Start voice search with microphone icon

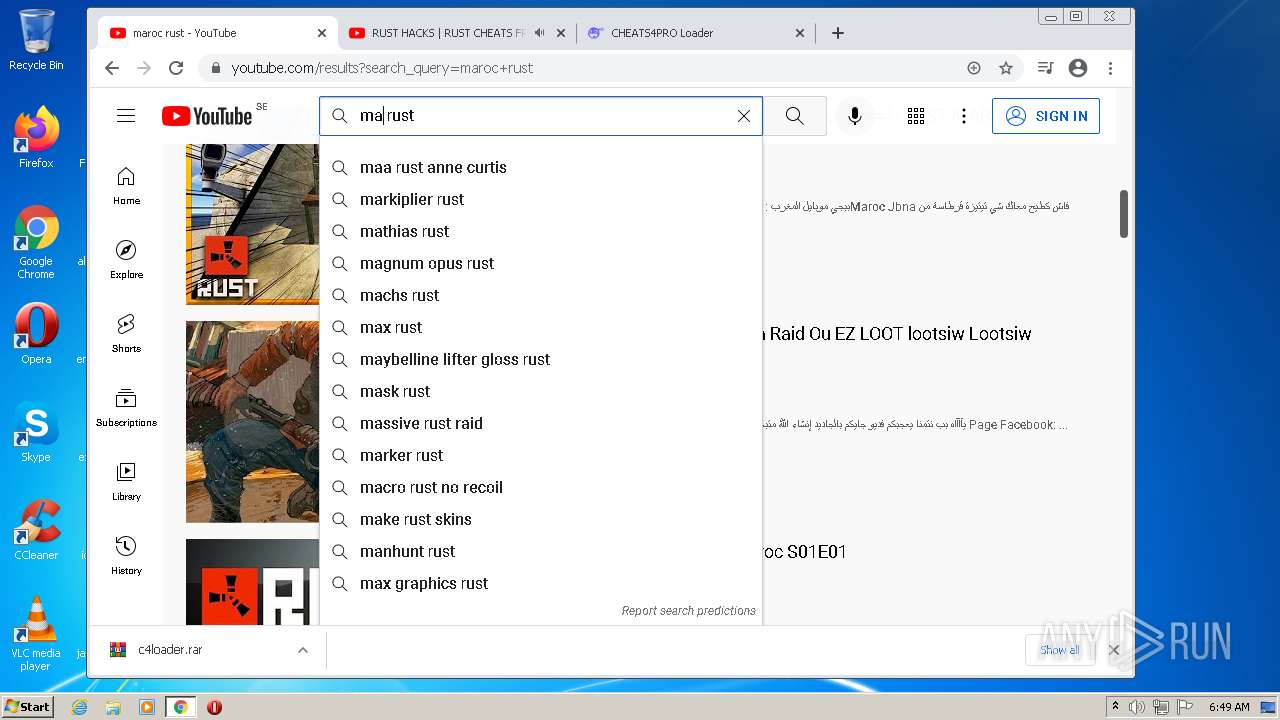pos(855,116)
